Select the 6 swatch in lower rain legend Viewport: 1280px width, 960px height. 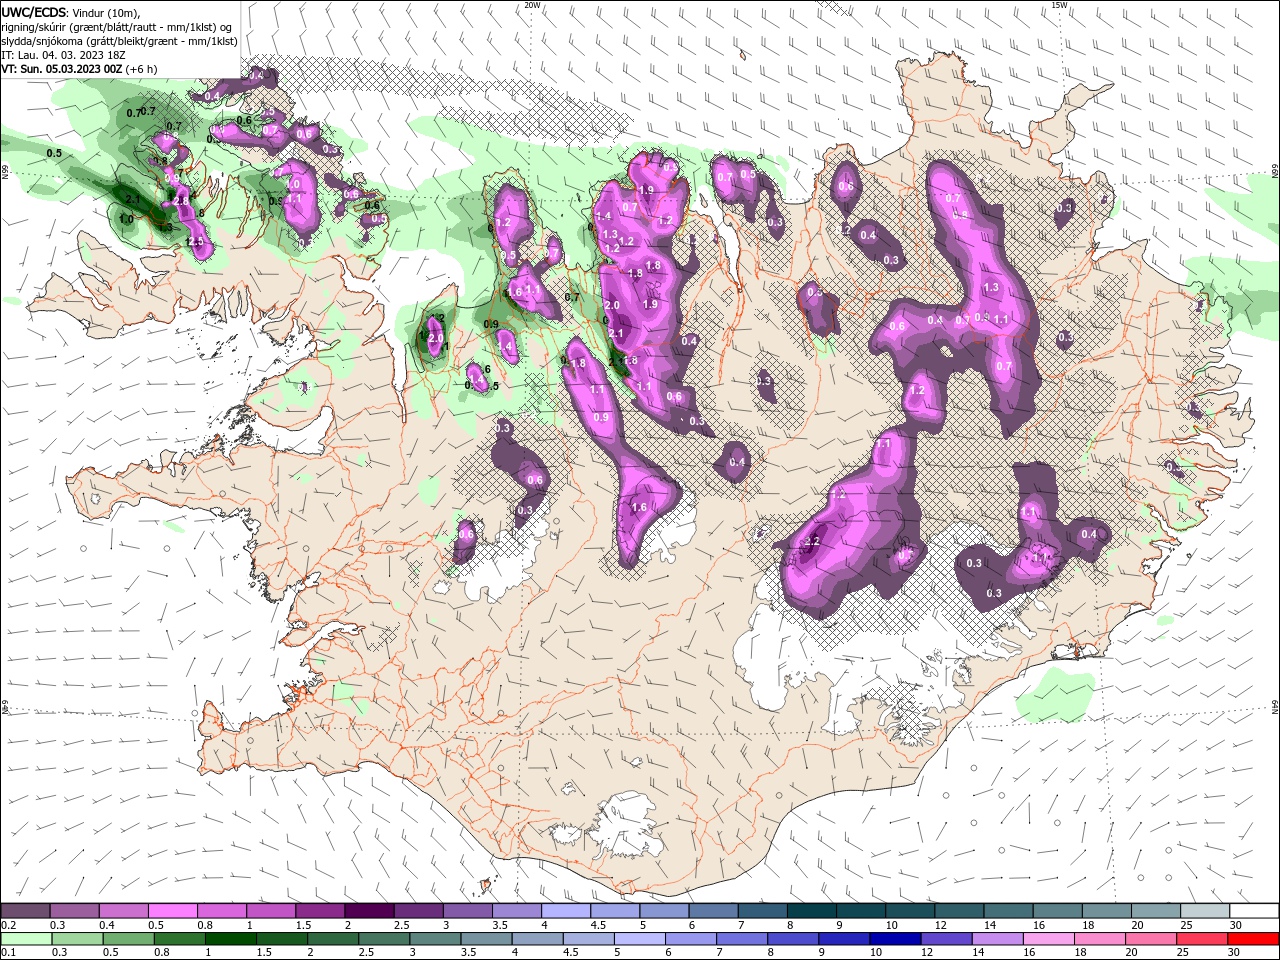tap(691, 938)
